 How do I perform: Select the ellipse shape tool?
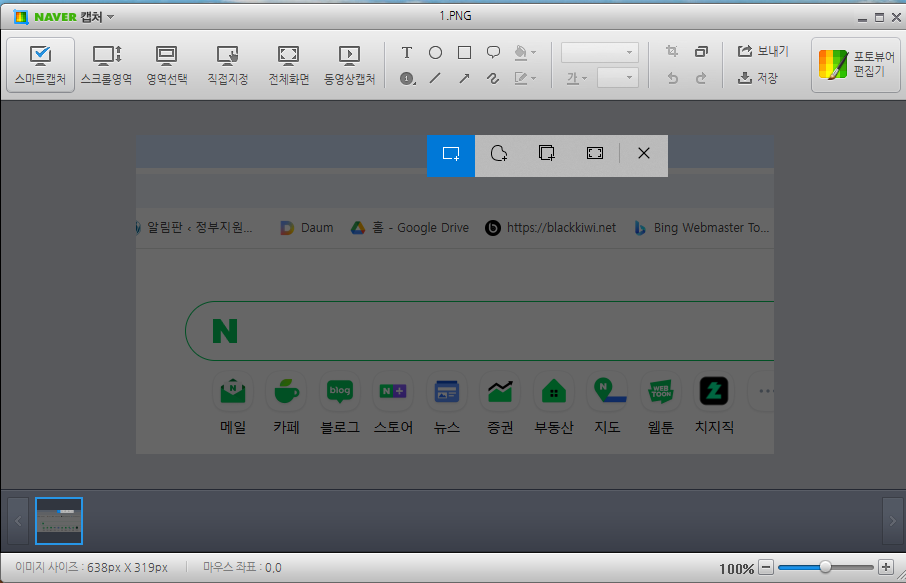(436, 53)
